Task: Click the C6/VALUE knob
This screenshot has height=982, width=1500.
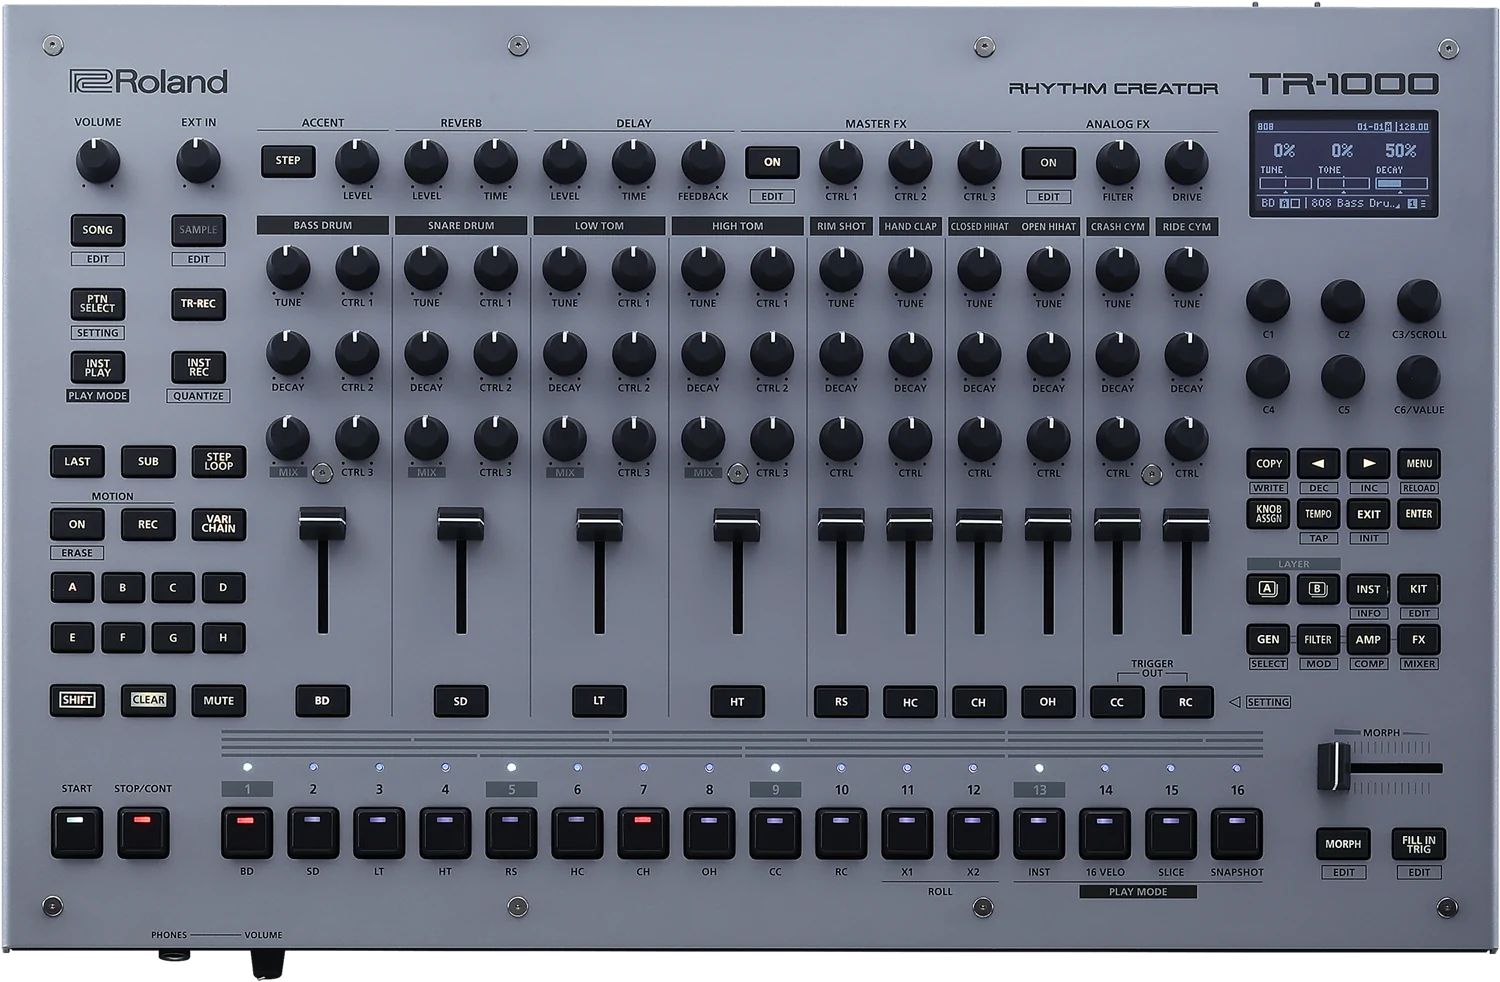Action: point(1418,376)
